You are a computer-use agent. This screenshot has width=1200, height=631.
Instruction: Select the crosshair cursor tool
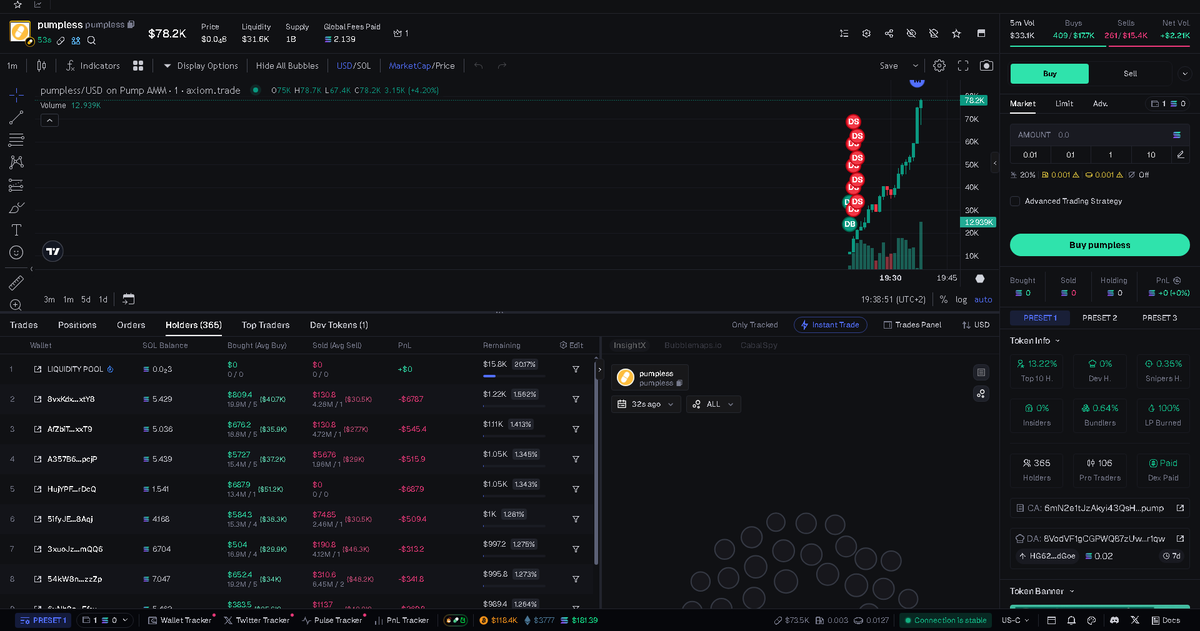pos(16,94)
